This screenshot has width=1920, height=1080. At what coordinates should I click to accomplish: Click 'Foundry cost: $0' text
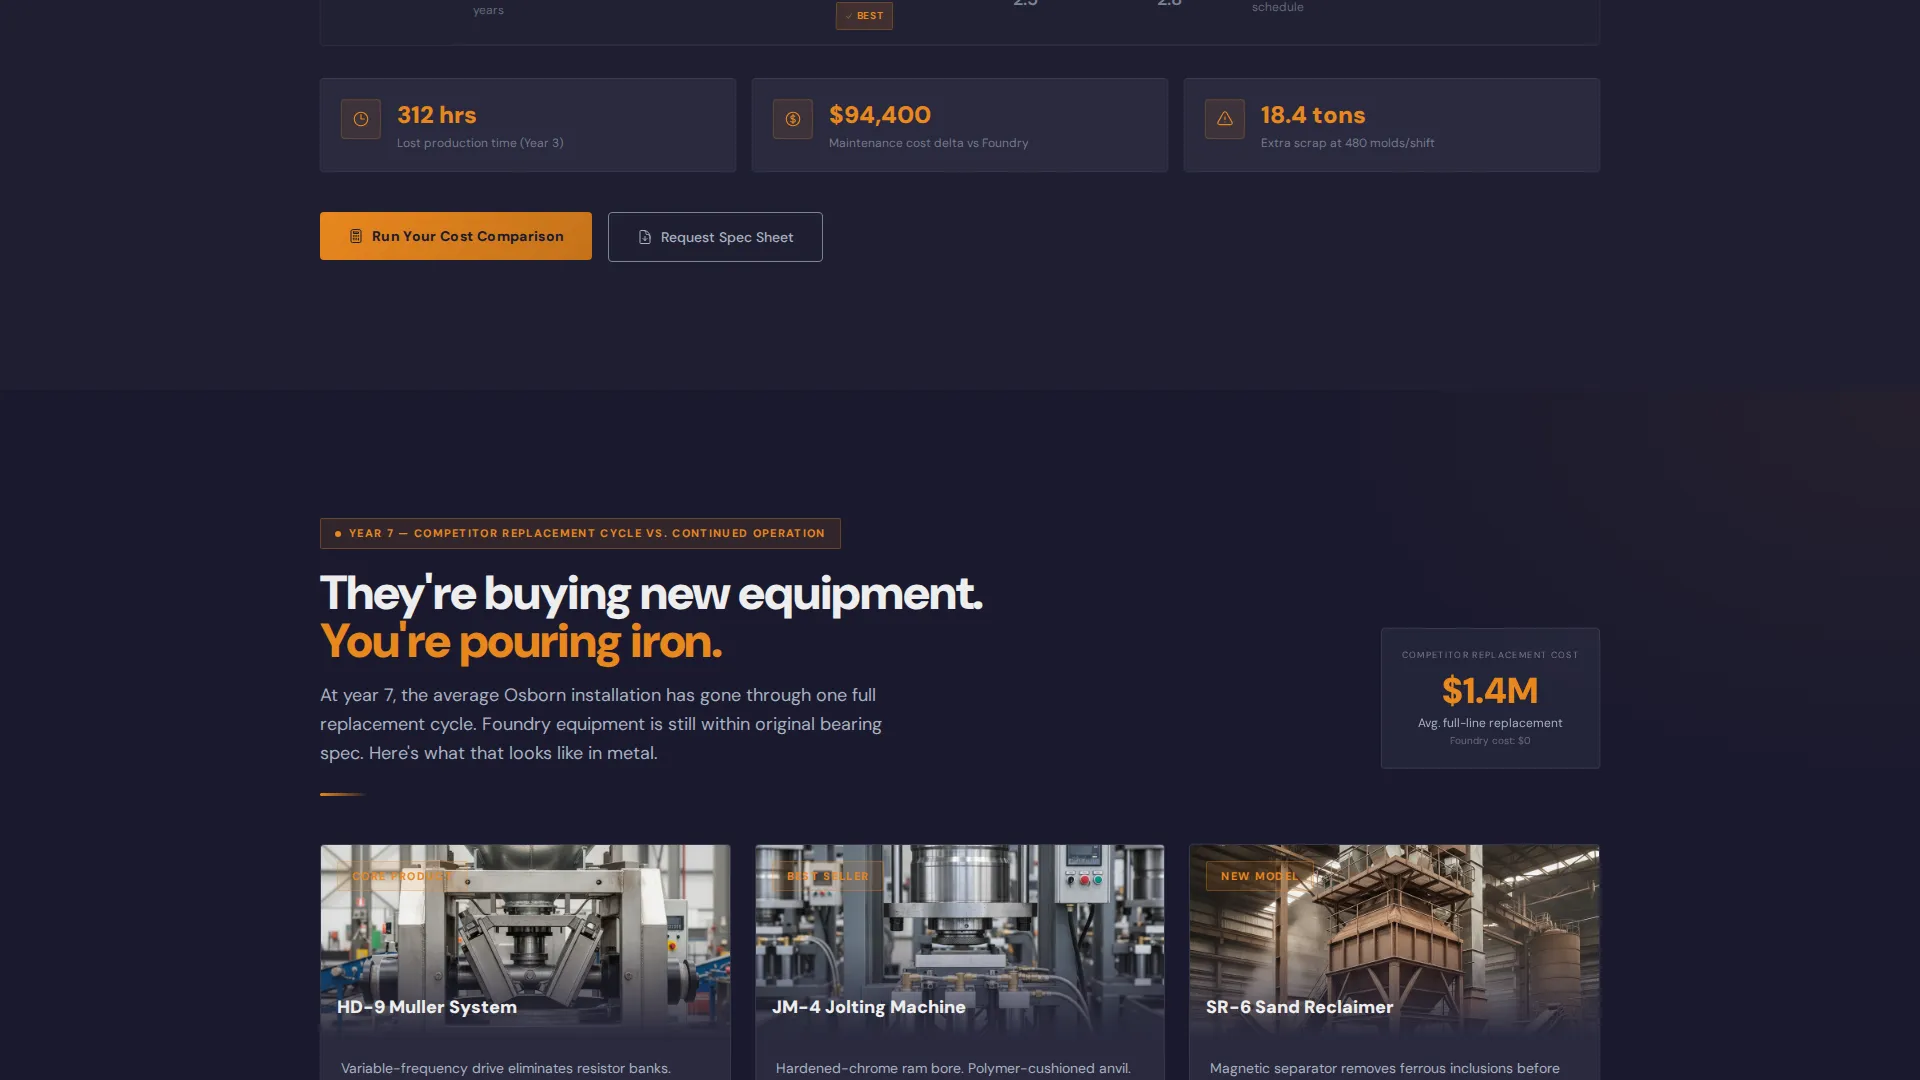1490,741
